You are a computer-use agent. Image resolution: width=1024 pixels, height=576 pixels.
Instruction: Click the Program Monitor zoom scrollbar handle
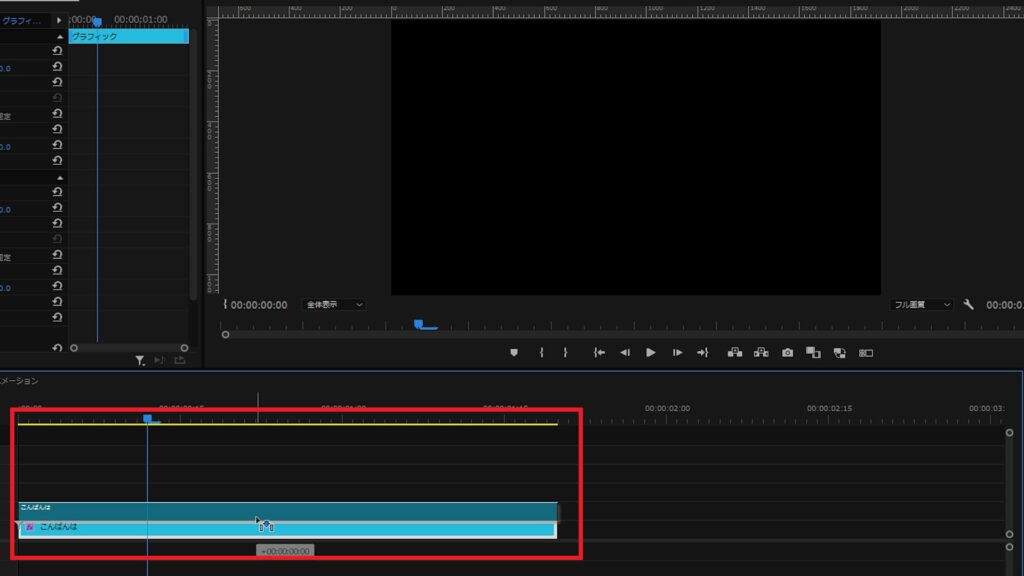click(225, 334)
